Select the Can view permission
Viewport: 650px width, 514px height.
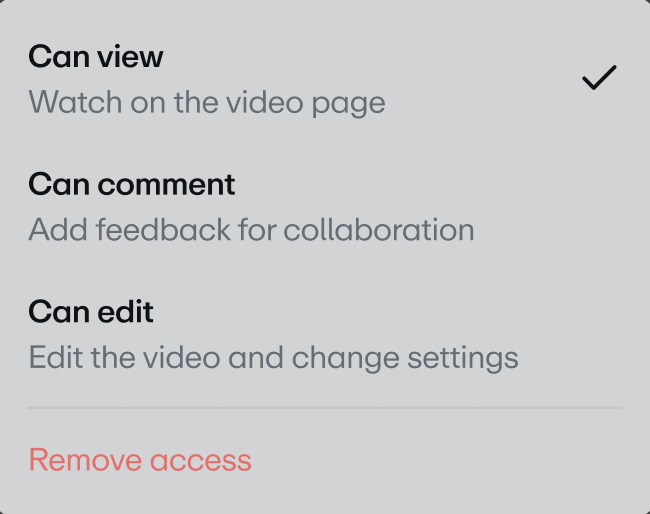pos(96,57)
